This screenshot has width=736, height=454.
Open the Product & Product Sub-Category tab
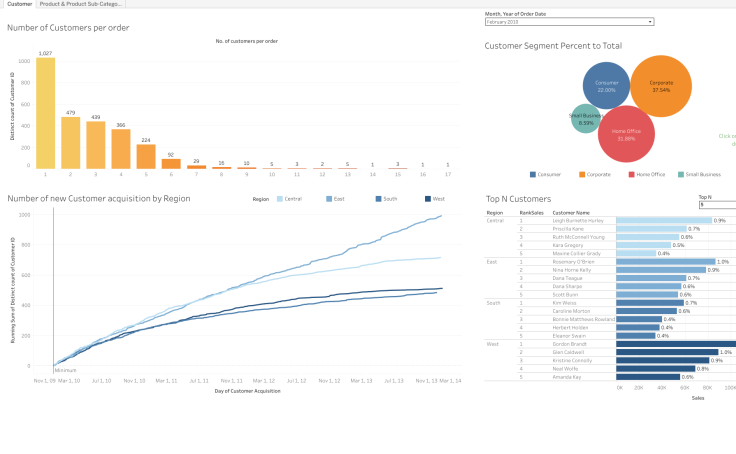coord(81,4)
